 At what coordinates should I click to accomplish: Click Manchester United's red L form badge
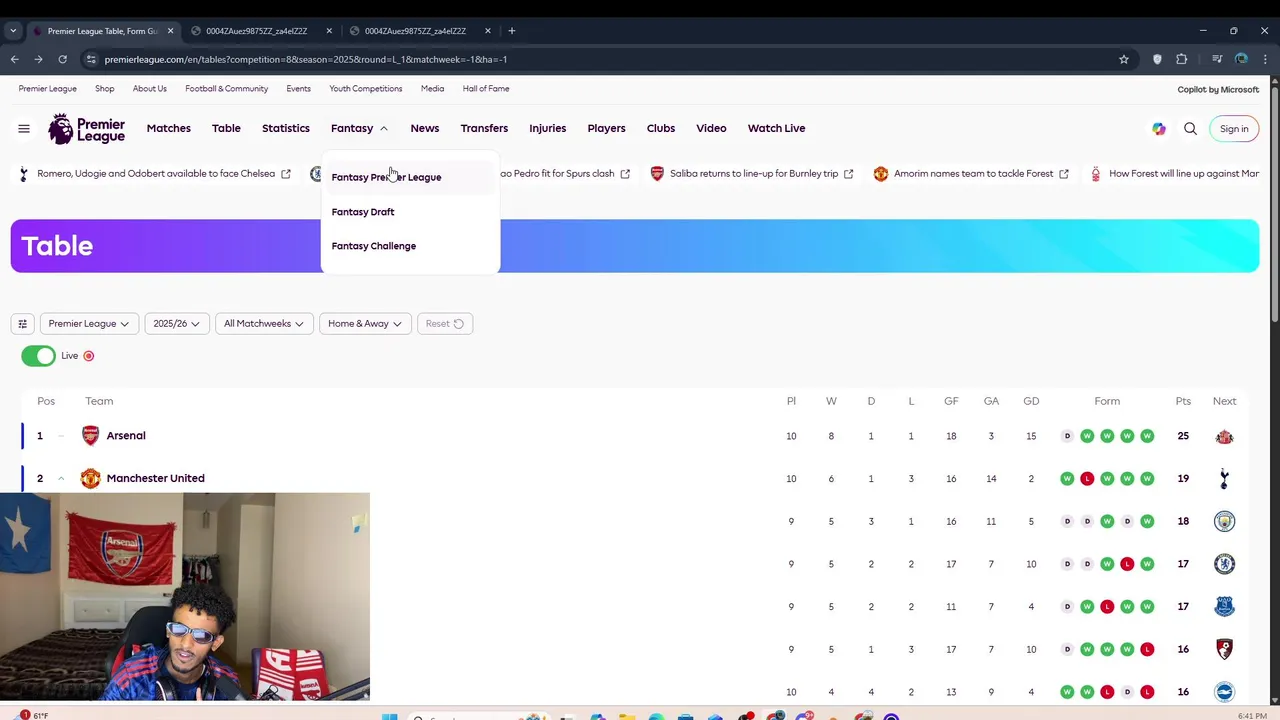1087,478
